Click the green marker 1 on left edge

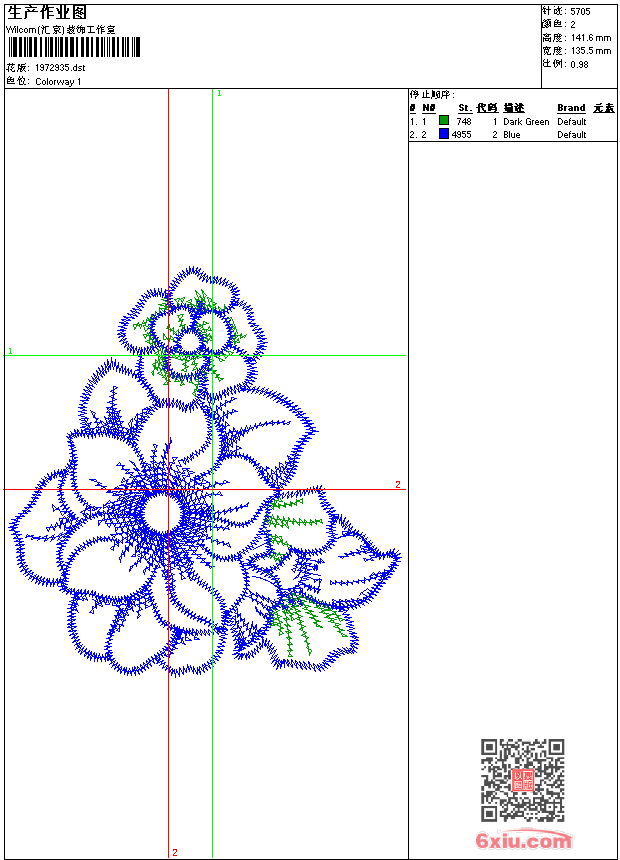pos(10,351)
